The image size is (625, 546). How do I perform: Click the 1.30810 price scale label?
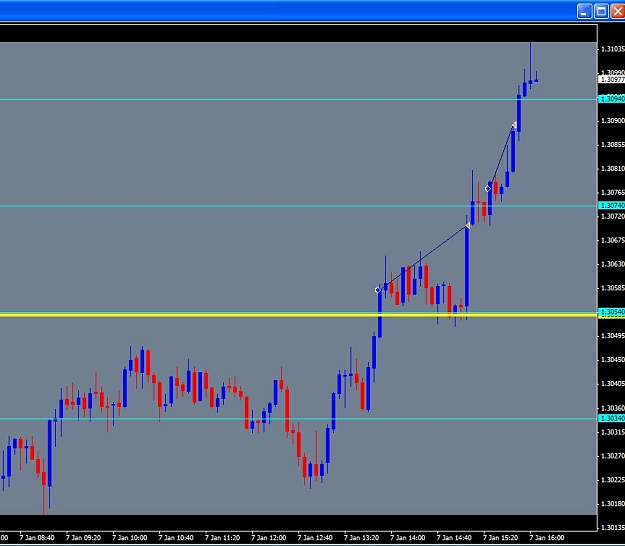click(613, 169)
